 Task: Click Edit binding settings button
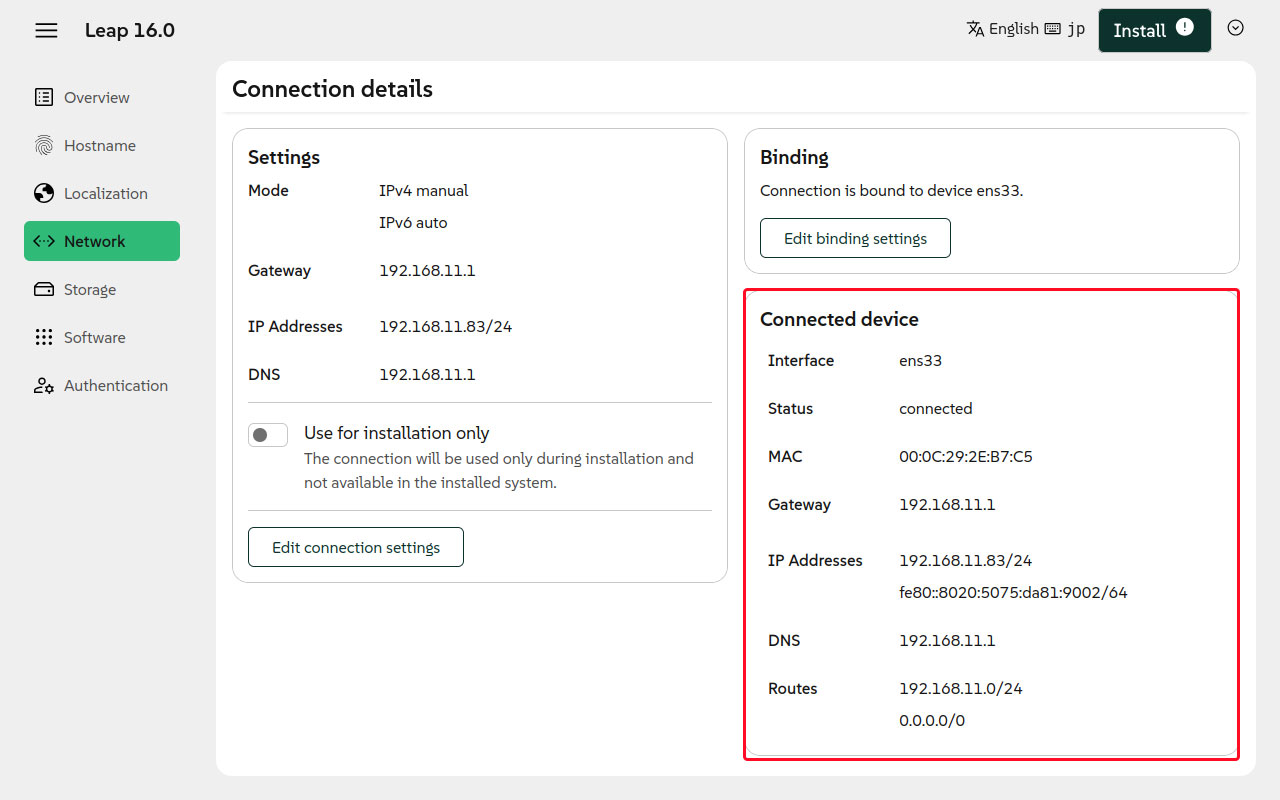click(855, 238)
